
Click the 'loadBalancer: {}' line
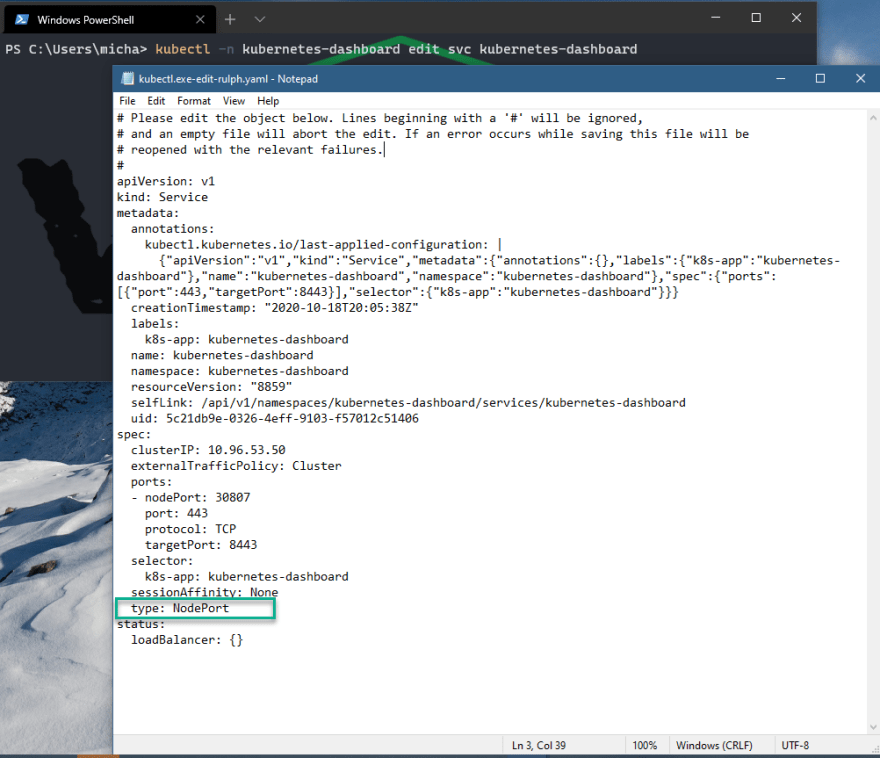187,640
